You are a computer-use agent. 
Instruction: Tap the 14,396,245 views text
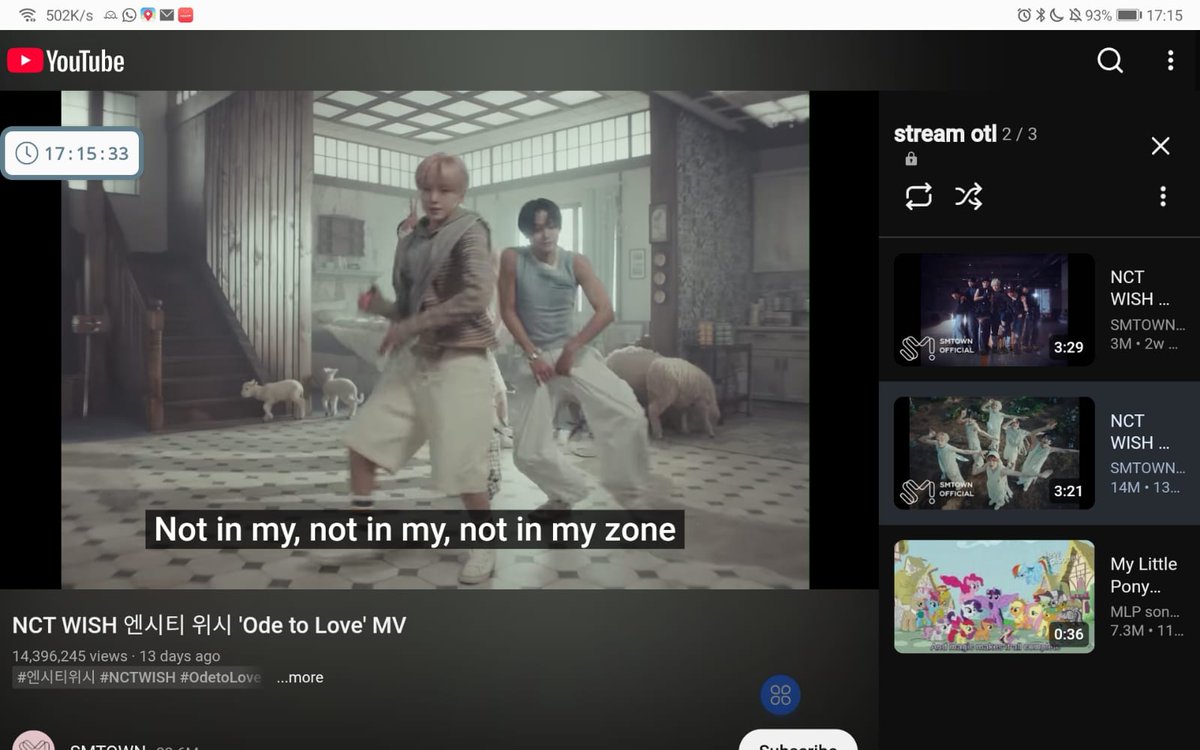tap(70, 656)
